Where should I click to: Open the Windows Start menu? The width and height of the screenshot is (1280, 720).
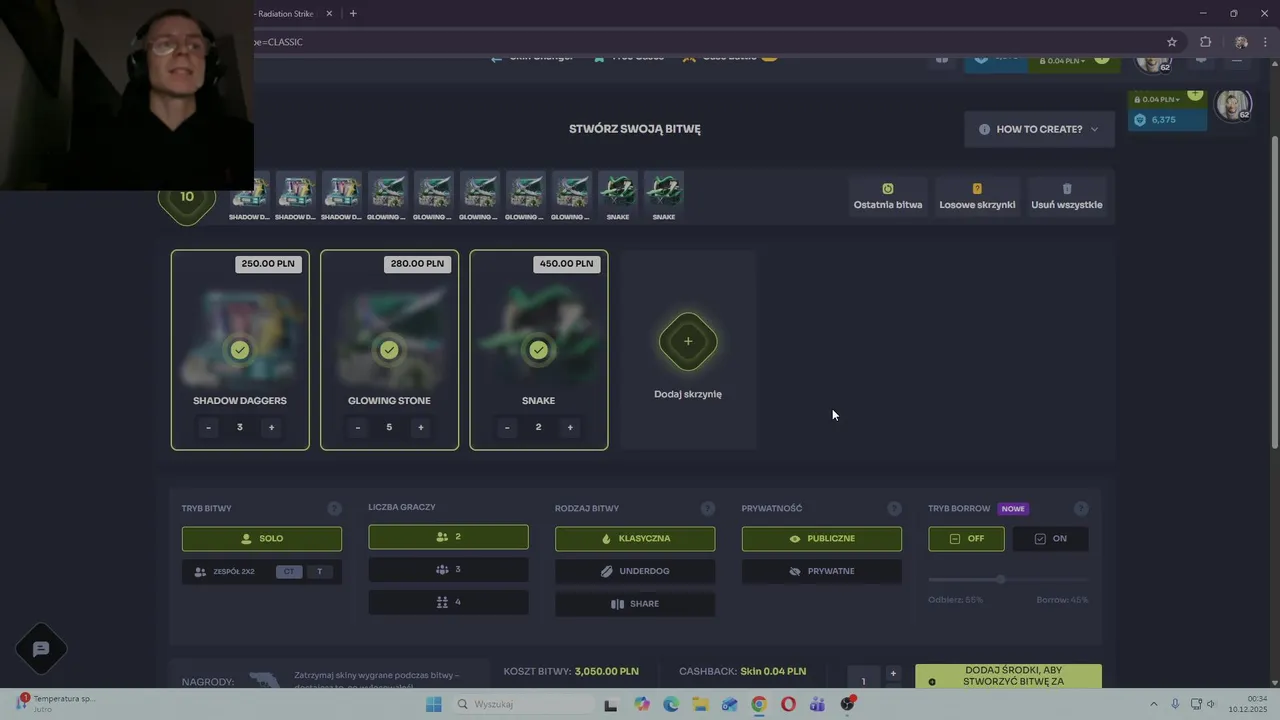pos(433,705)
